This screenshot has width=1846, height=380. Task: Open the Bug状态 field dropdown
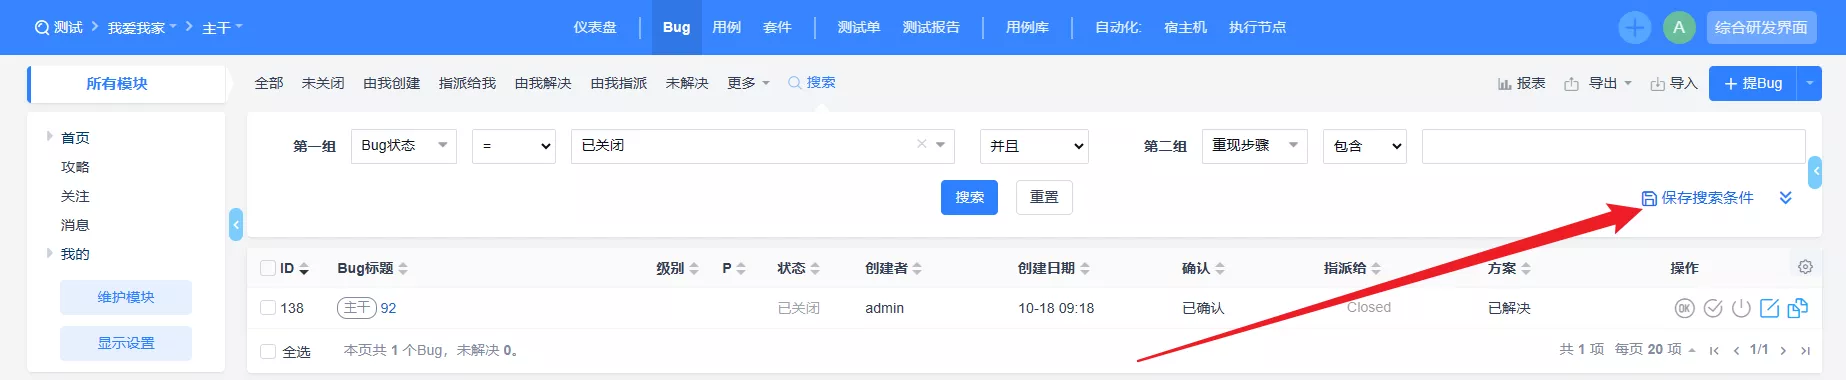tap(404, 146)
